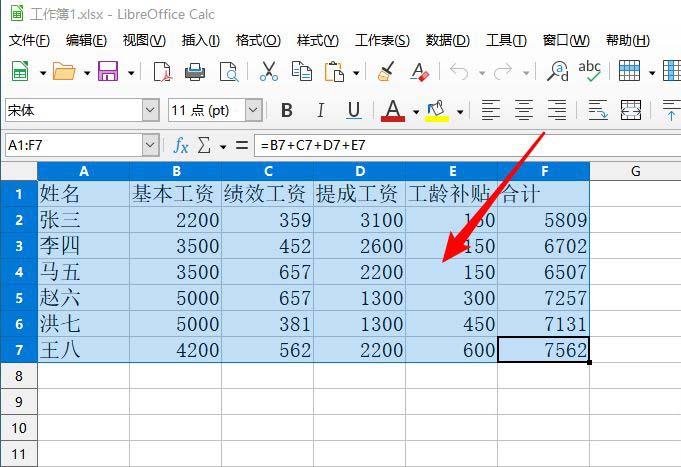Select row header 8

point(18,374)
